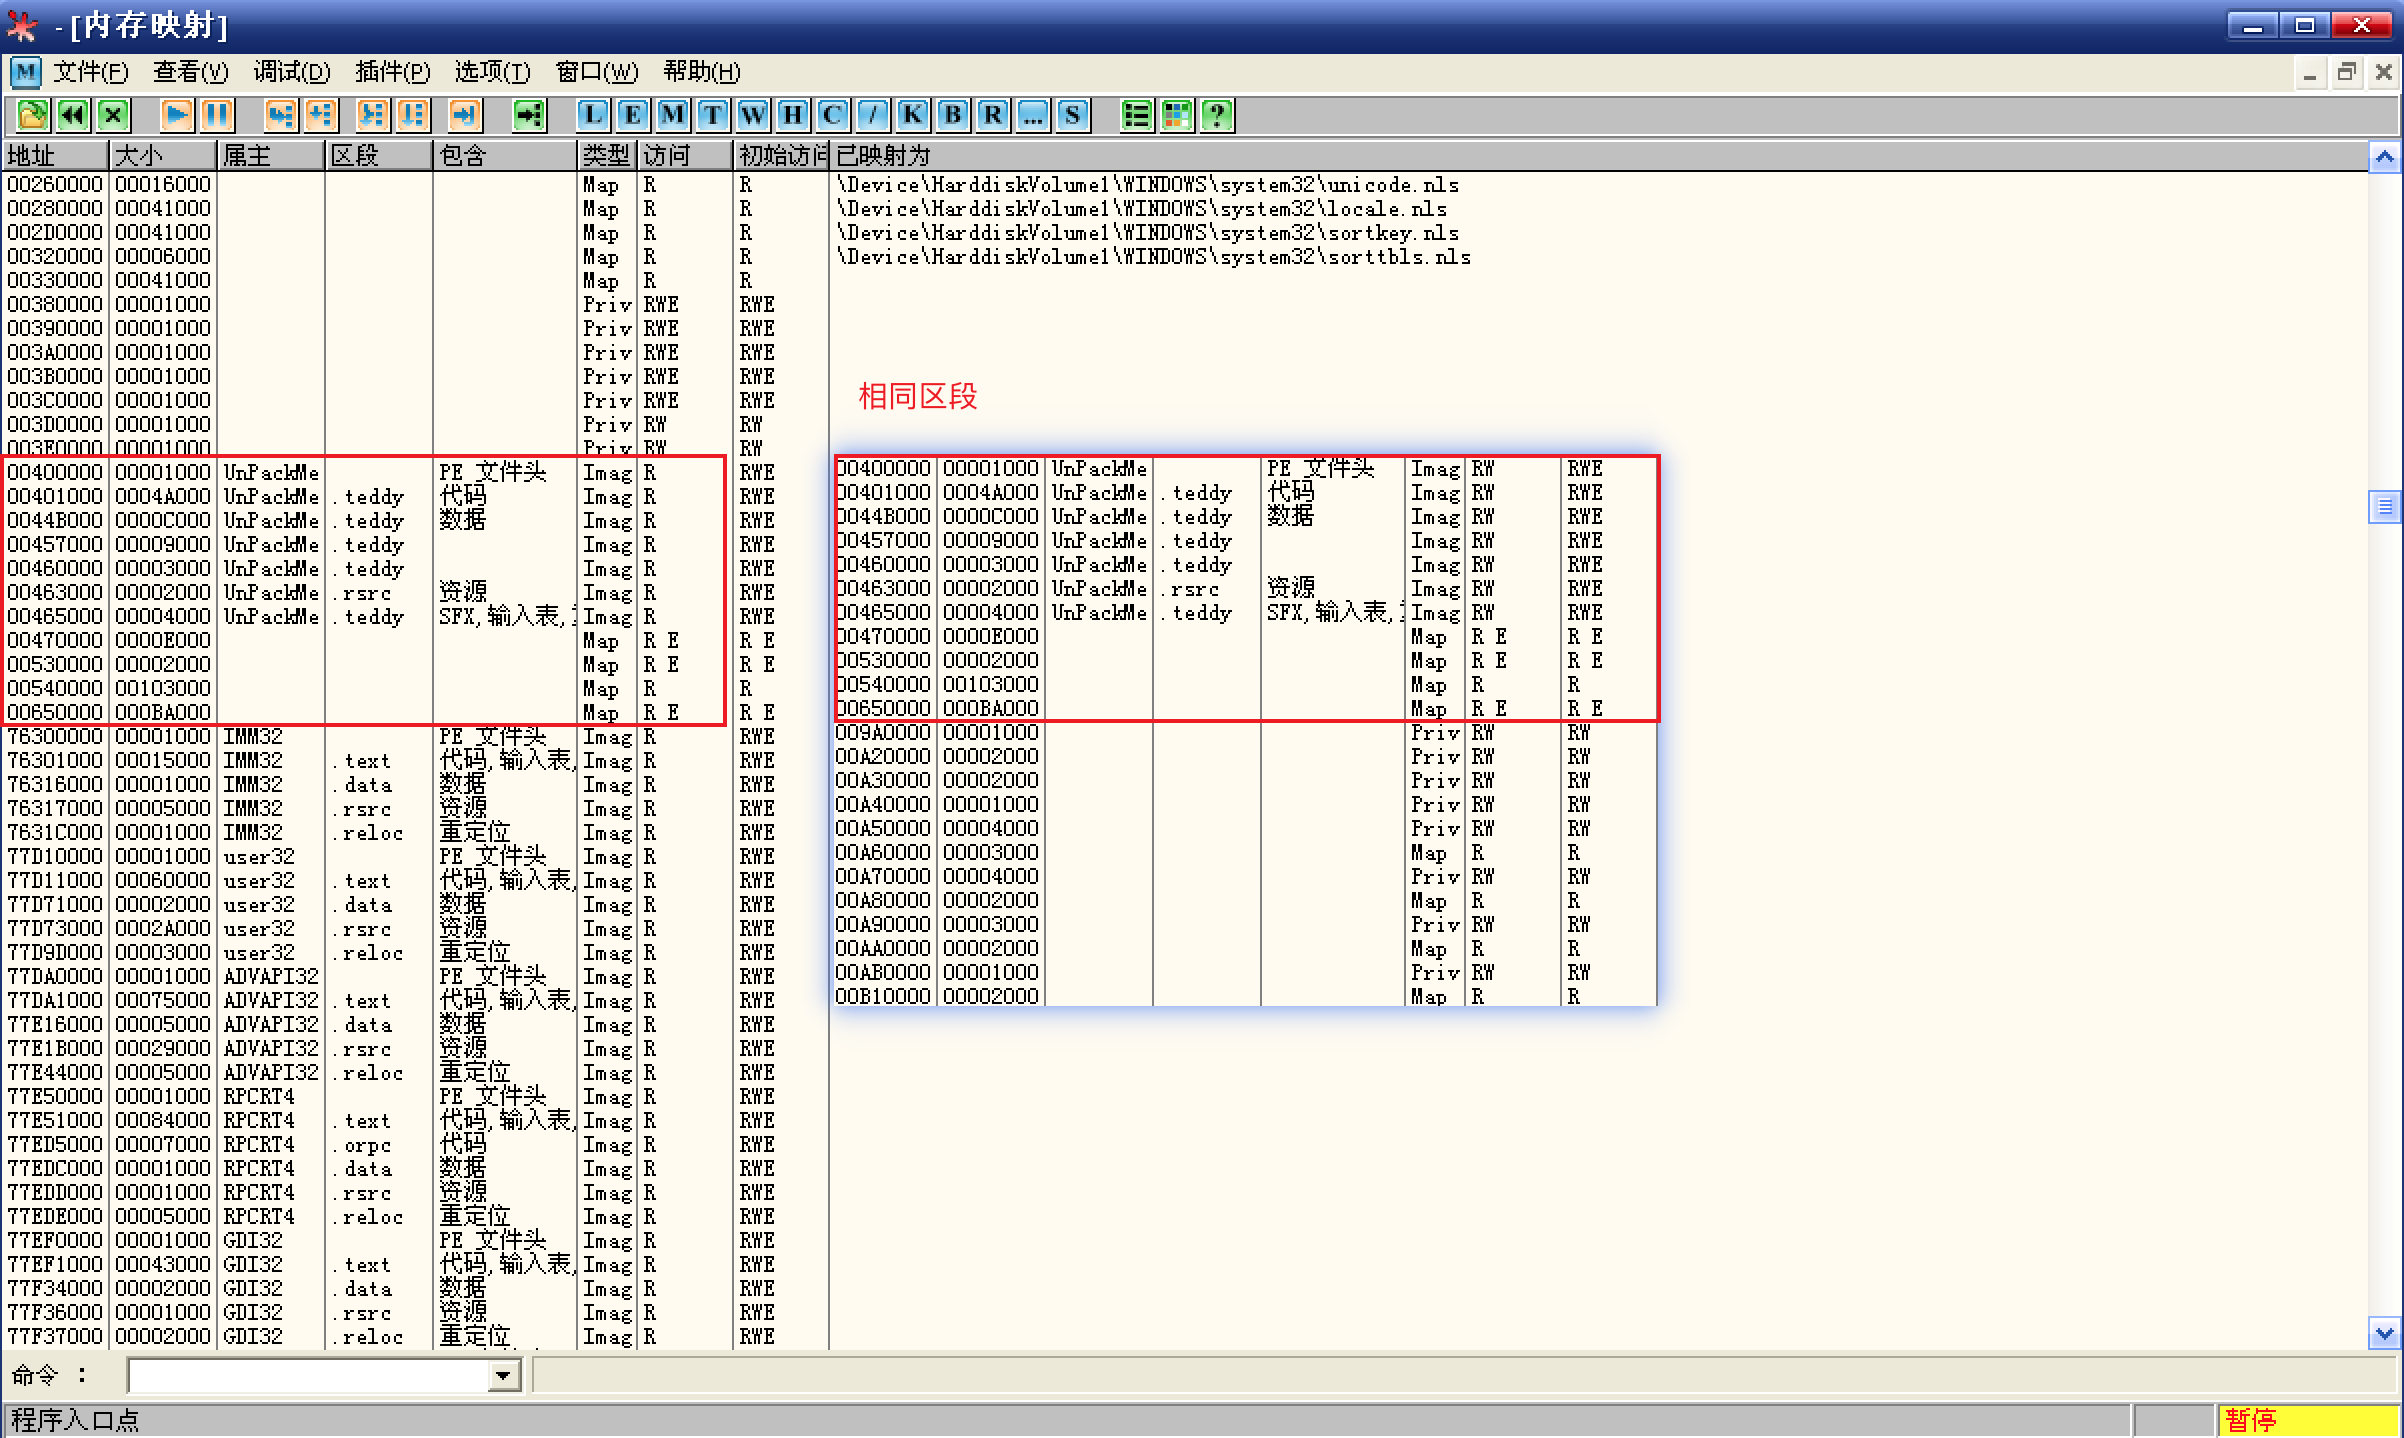The width and height of the screenshot is (2404, 1438).
Task: Open the 插件(P) menu
Action: [392, 72]
